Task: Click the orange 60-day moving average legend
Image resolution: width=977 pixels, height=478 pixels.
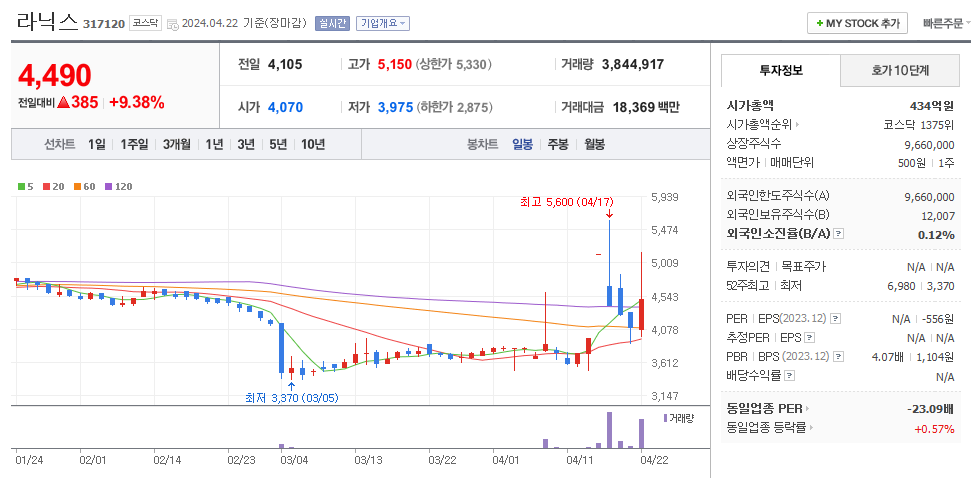Action: tap(84, 186)
